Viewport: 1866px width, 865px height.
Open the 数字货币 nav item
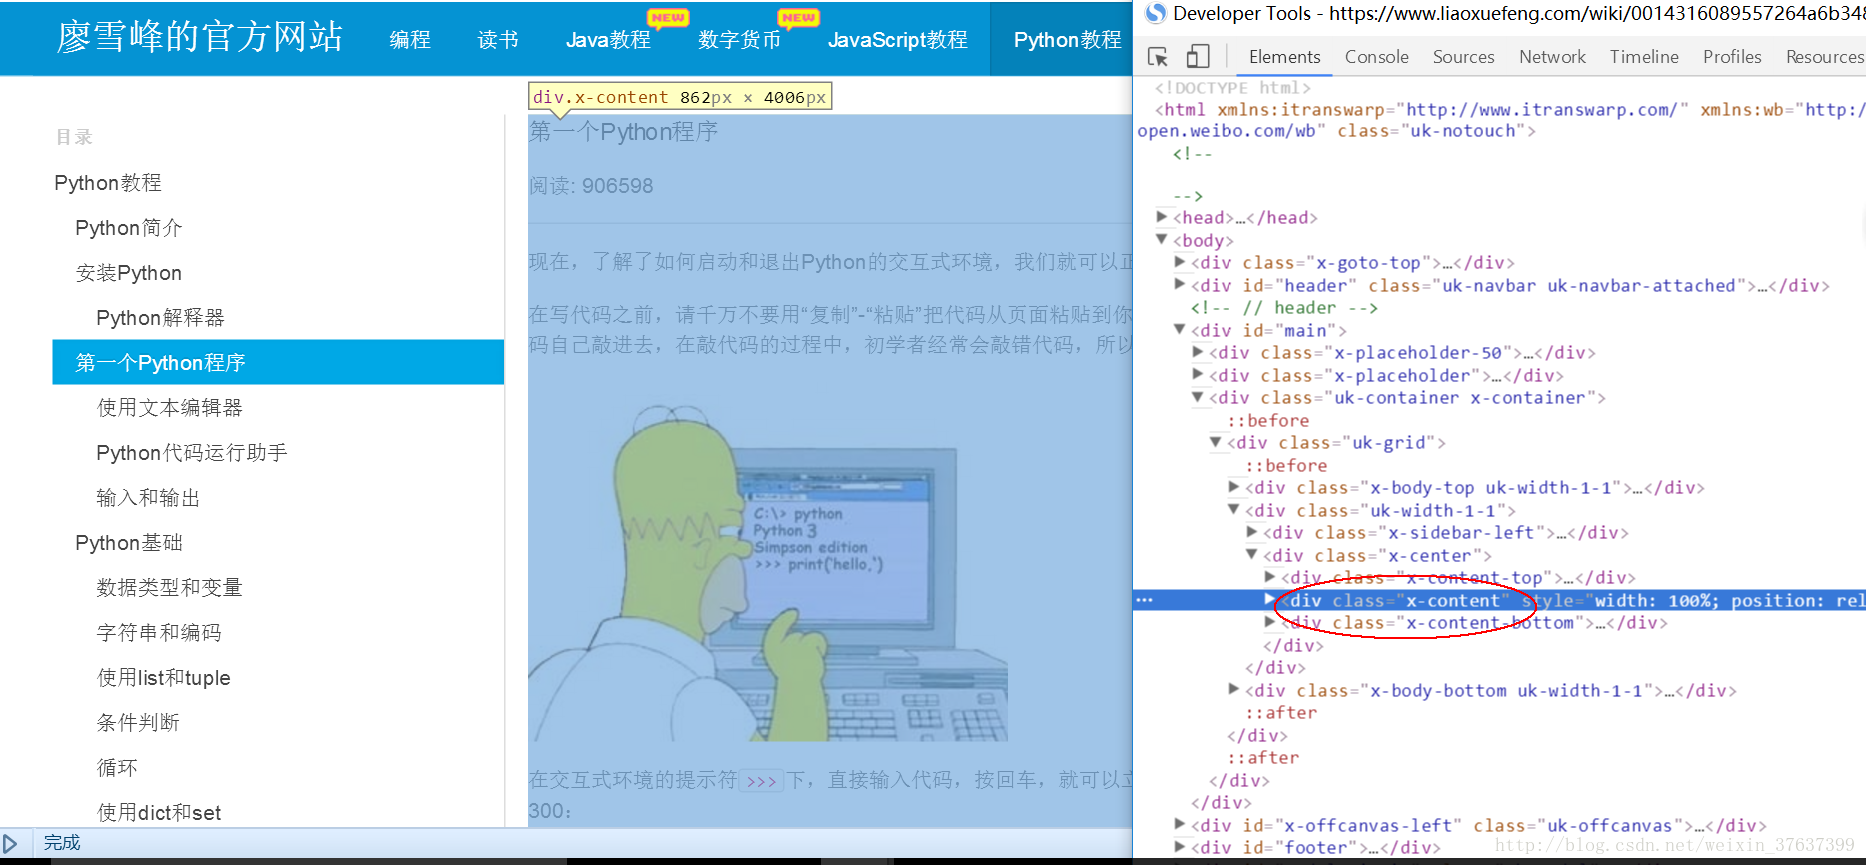click(x=740, y=39)
